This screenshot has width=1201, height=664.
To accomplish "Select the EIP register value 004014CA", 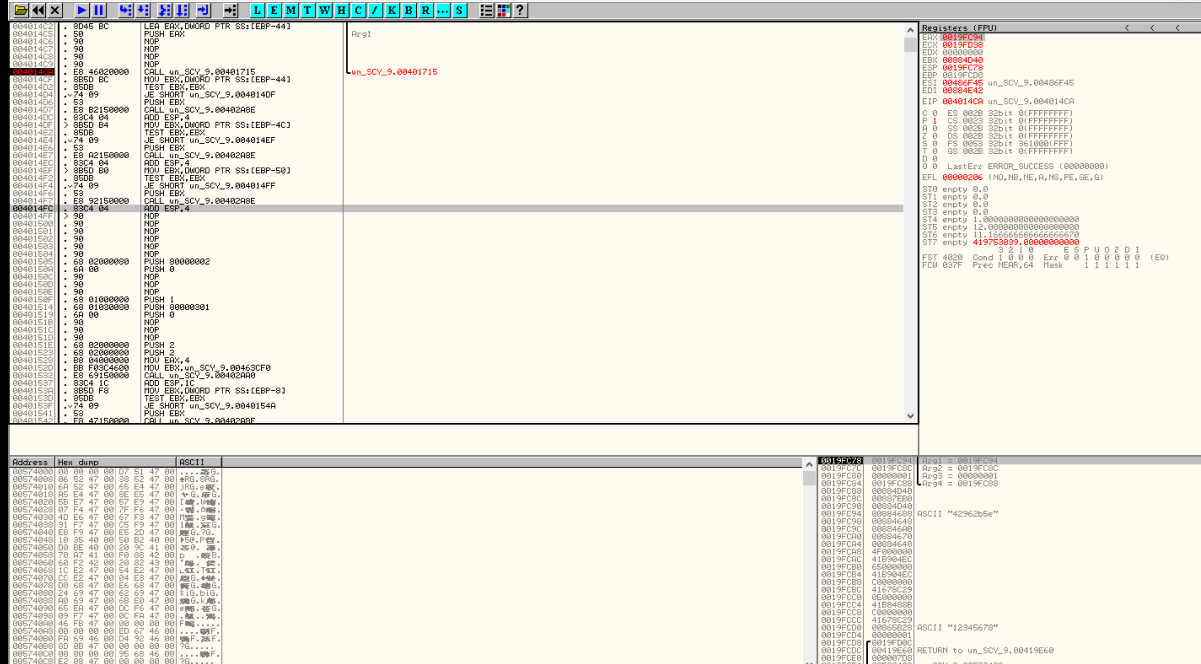I will (x=962, y=101).
